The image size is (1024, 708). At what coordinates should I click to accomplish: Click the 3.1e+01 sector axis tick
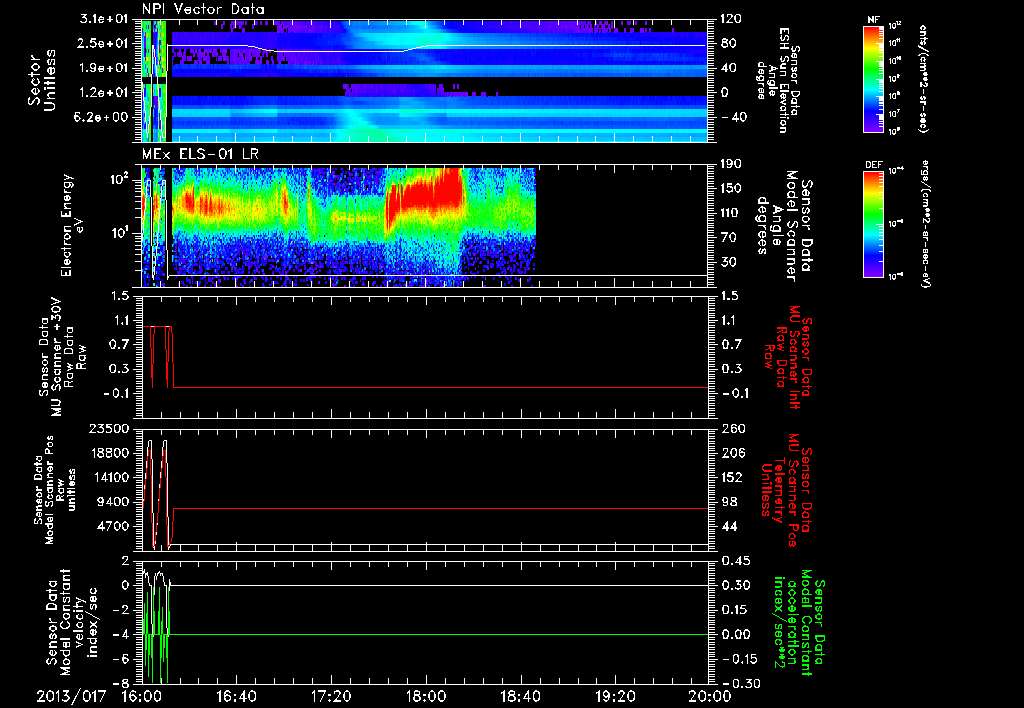tap(103, 18)
